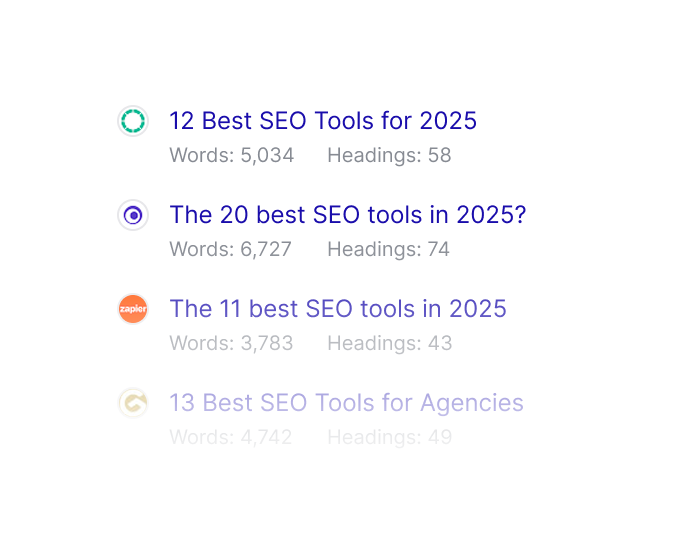Open the 12 Best SEO Tools for 2025 link
This screenshot has height=540, width=680.
click(x=323, y=121)
